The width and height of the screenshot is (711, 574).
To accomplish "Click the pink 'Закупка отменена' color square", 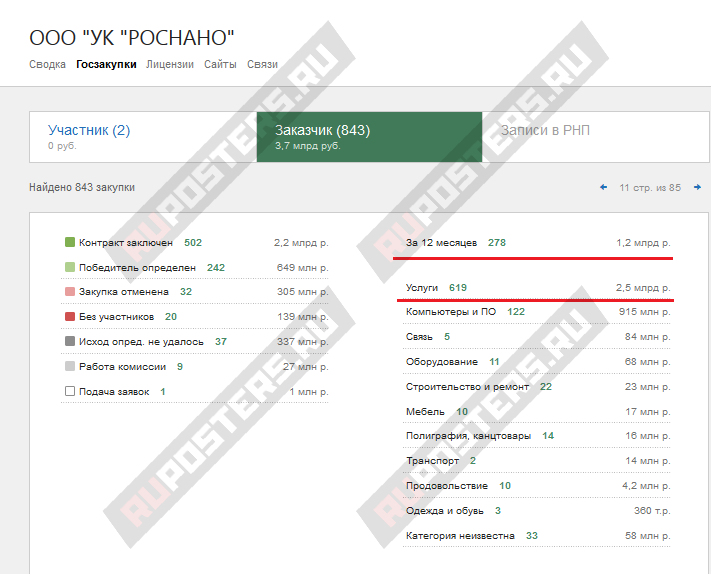I will coord(70,292).
